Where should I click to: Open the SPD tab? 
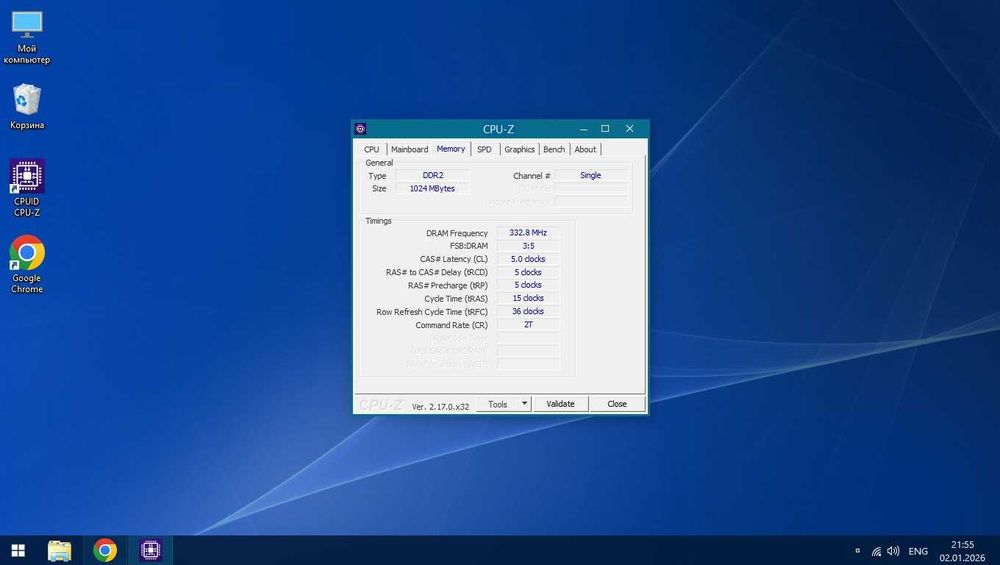pyautogui.click(x=484, y=149)
